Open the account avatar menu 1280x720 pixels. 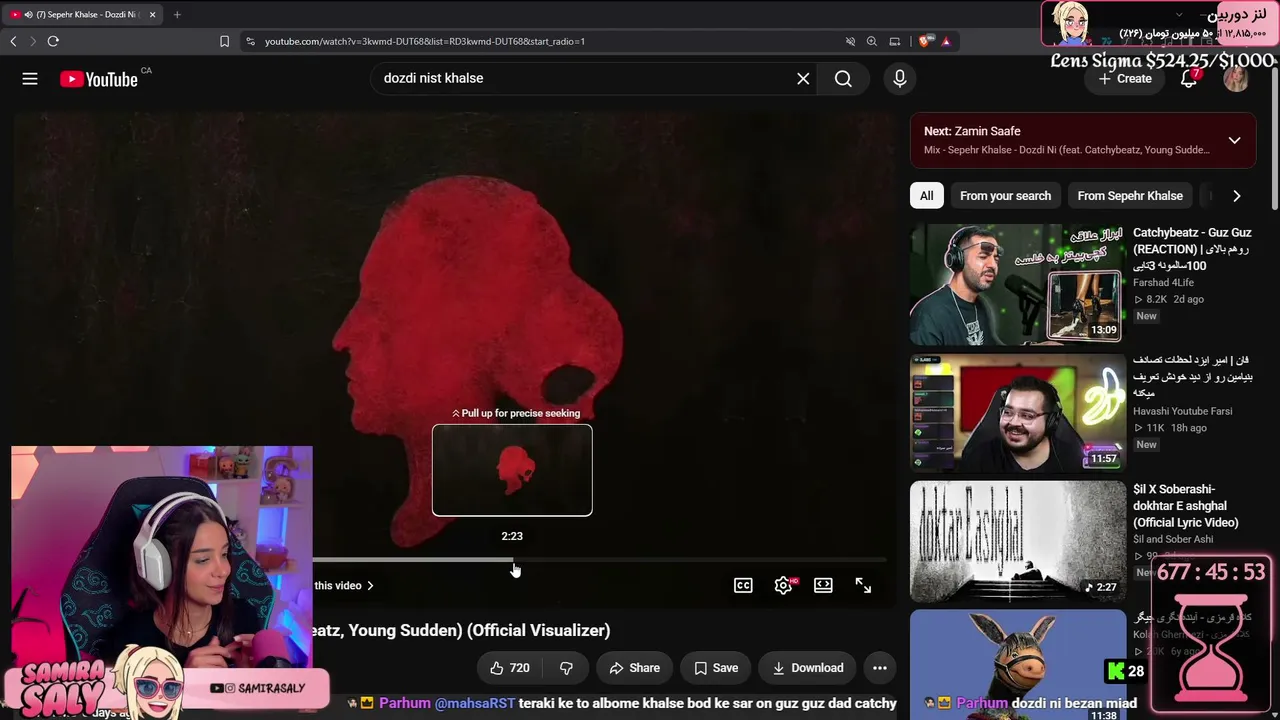[x=1236, y=79]
